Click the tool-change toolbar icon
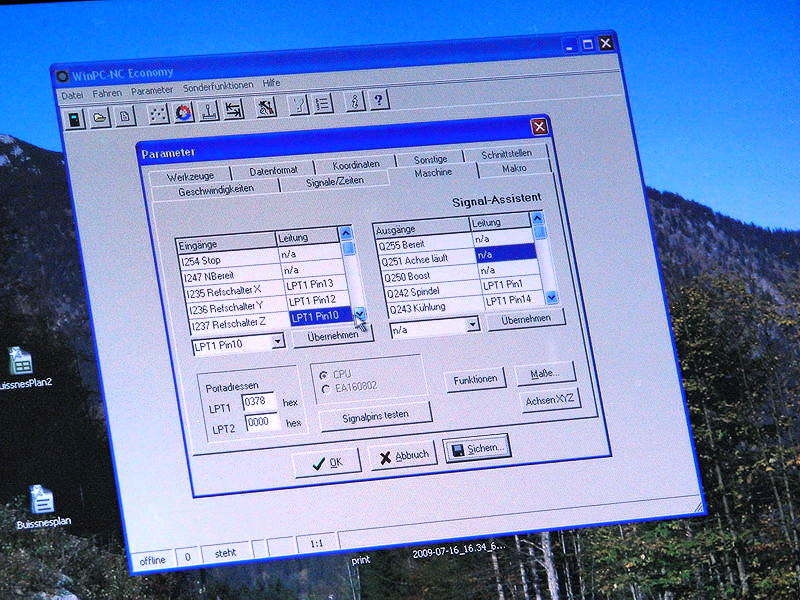This screenshot has width=800, height=600. click(266, 107)
